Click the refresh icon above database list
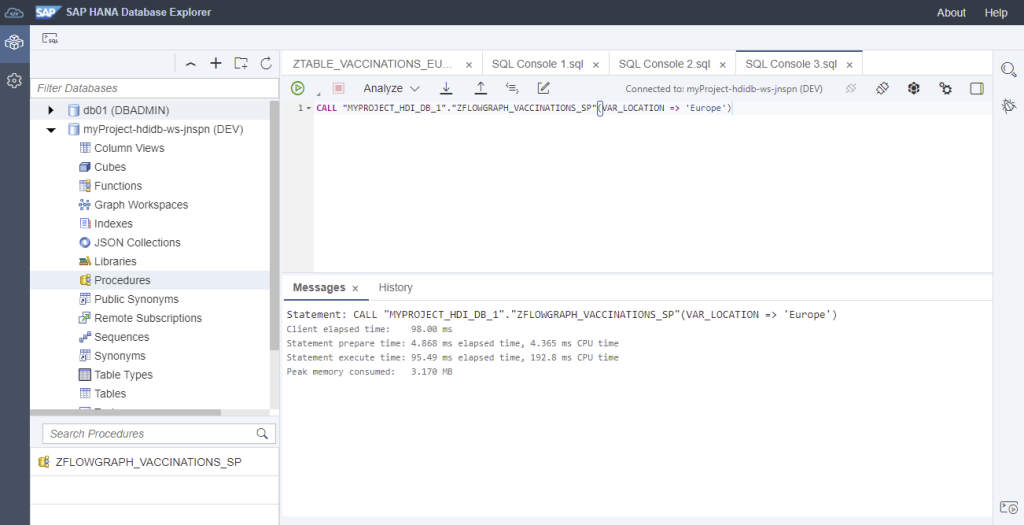 point(266,63)
